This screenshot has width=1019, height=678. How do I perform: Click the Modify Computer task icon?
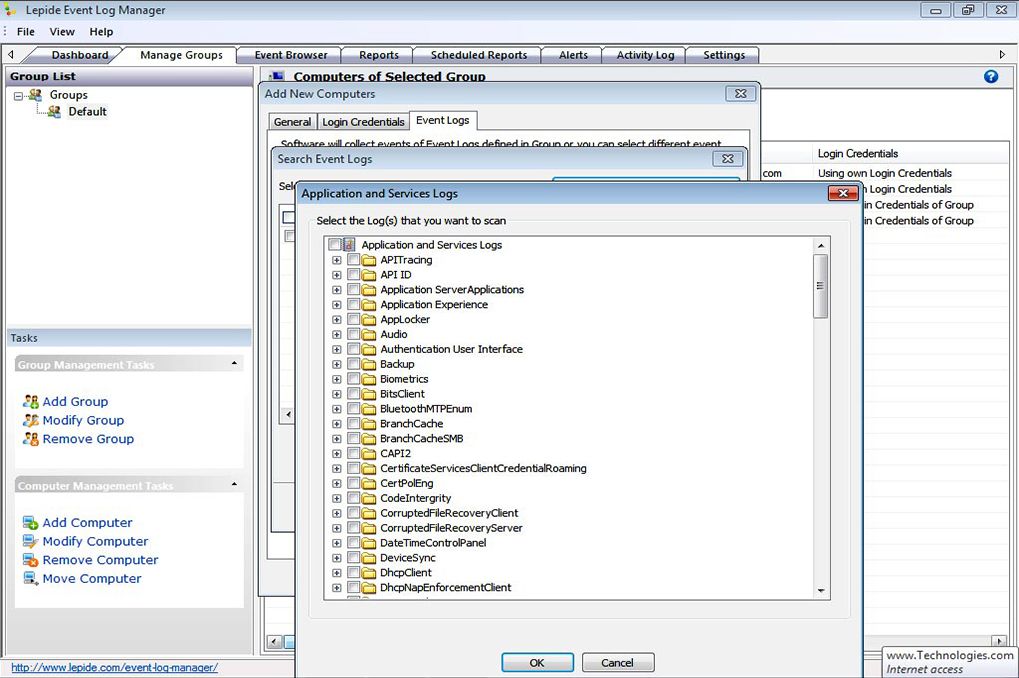31,541
